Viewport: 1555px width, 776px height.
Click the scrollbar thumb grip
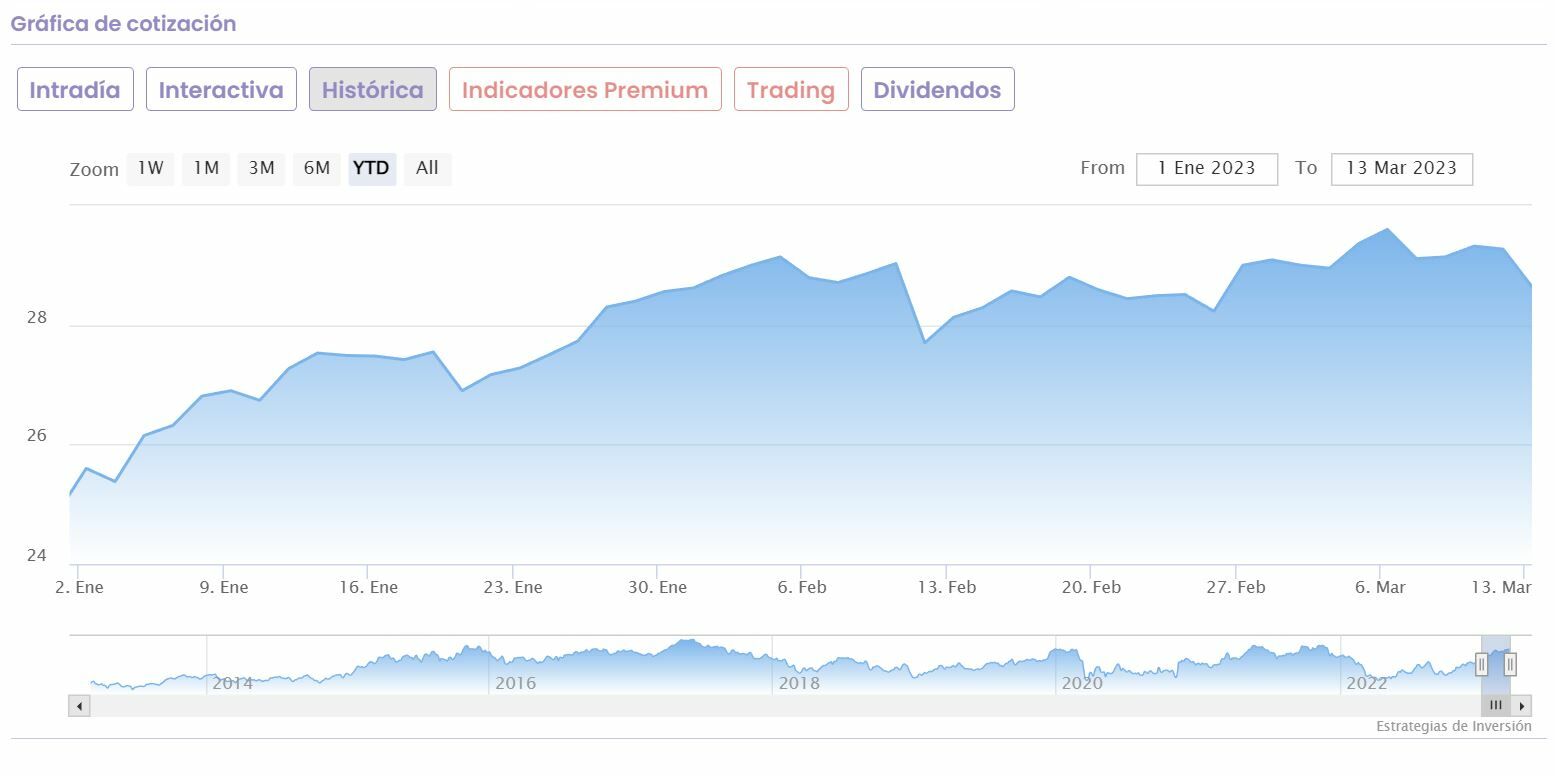coord(1496,706)
